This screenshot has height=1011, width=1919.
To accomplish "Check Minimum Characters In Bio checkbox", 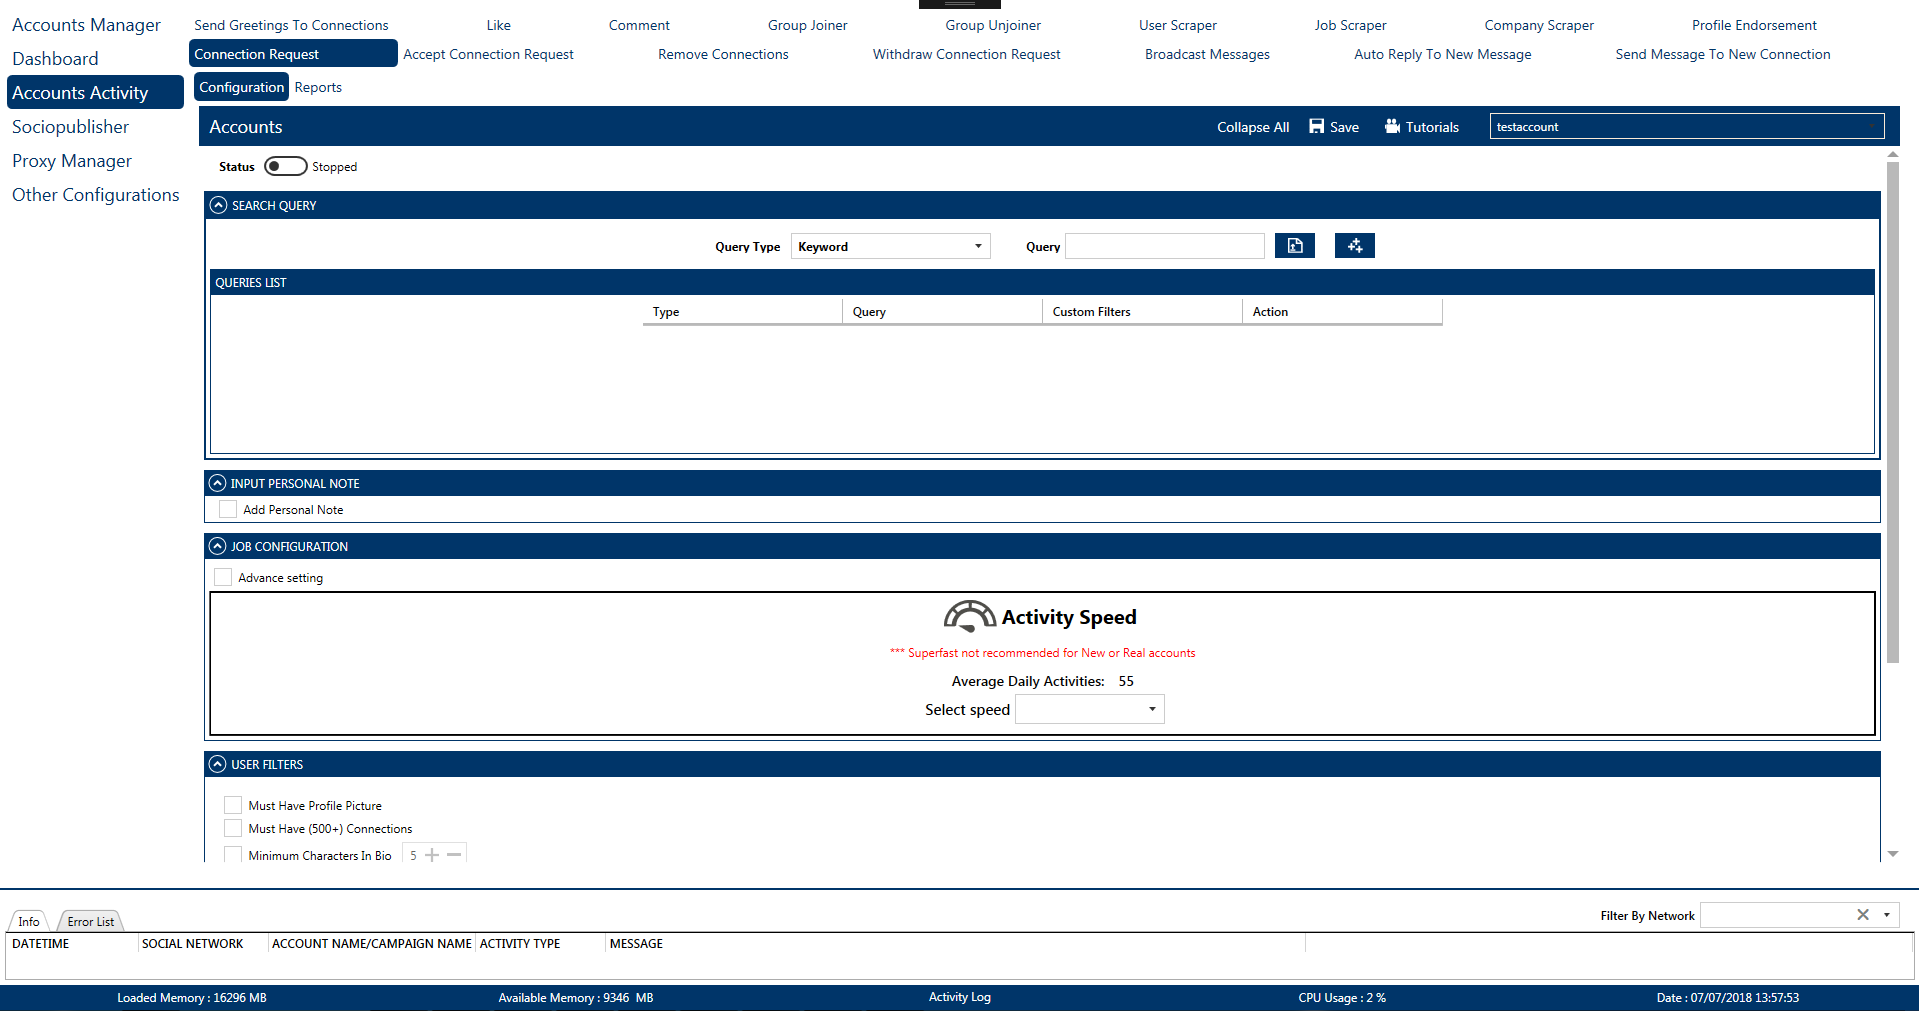I will (x=233, y=855).
